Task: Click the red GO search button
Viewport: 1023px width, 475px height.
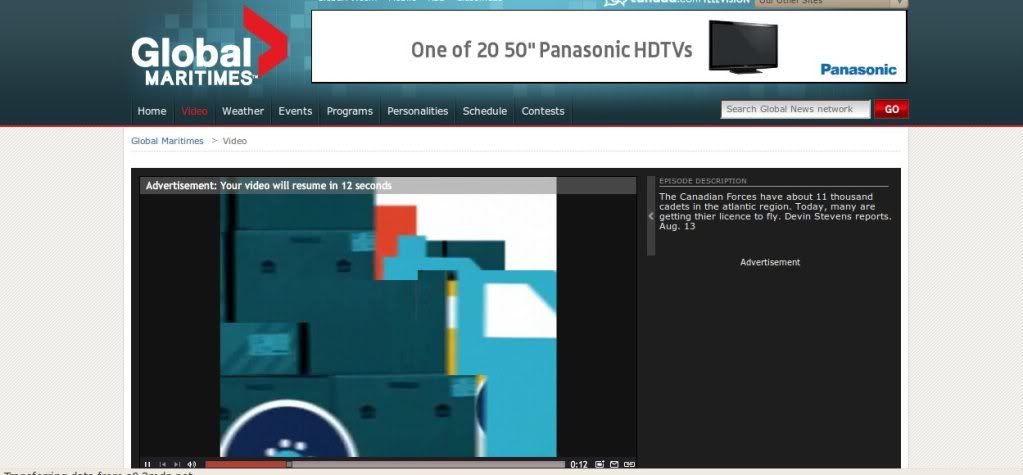Action: click(x=891, y=109)
